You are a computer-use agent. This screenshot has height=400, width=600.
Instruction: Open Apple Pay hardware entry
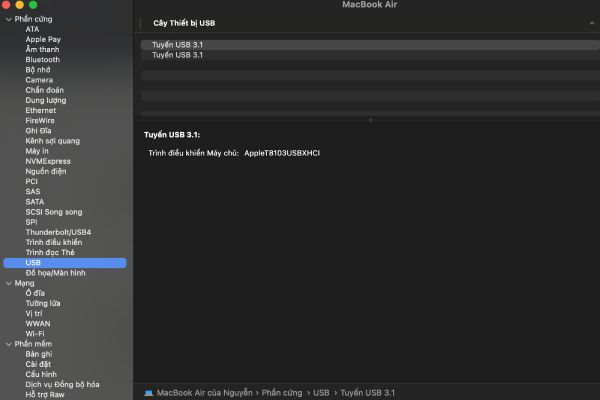[x=43, y=39]
